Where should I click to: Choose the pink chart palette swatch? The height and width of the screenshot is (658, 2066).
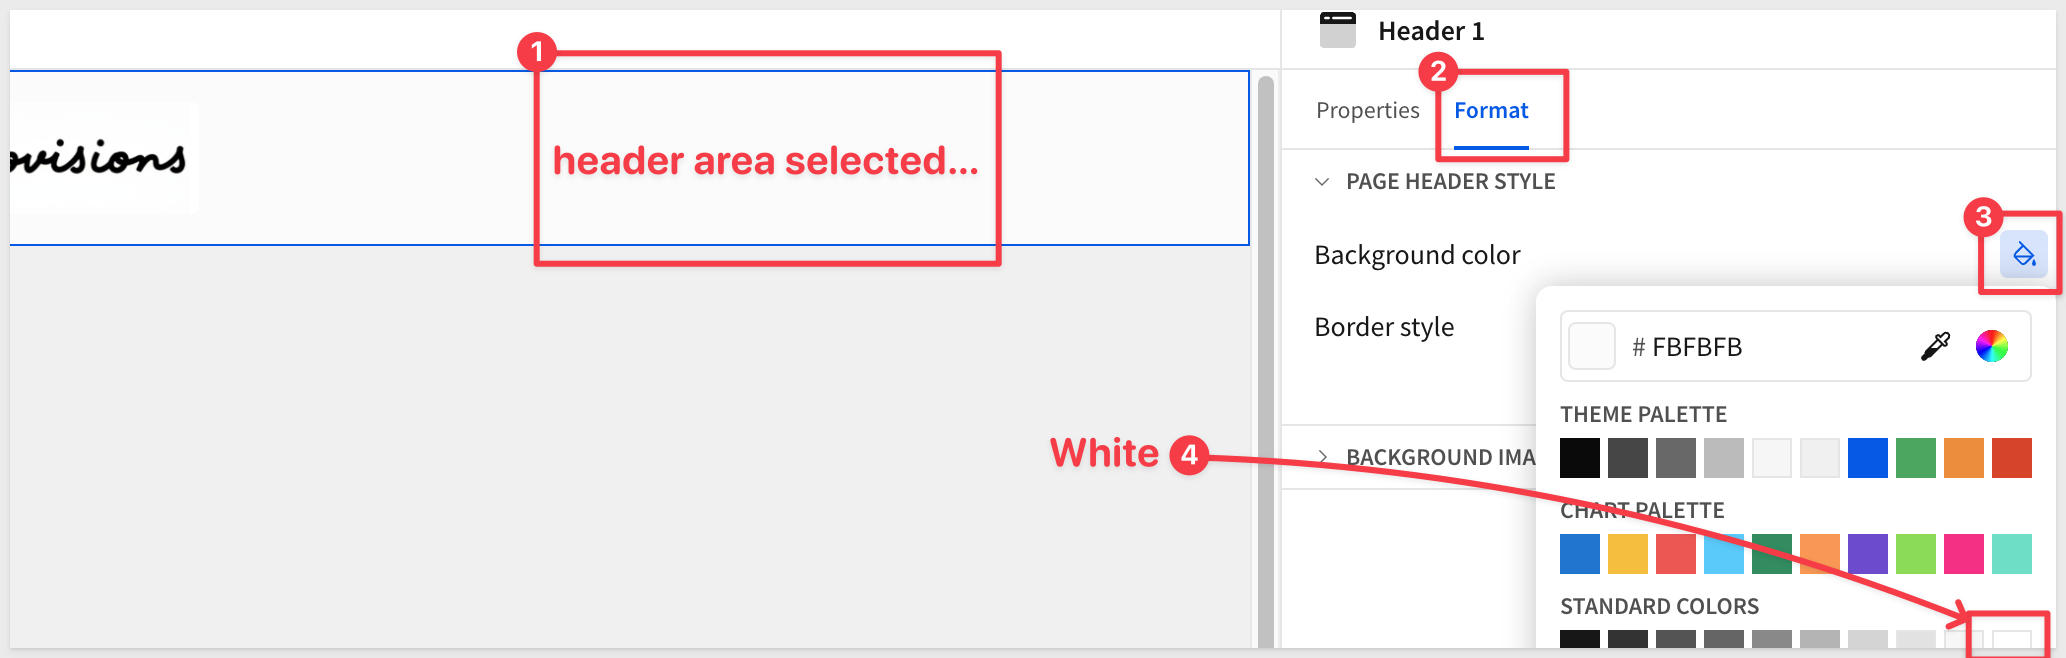point(1963,554)
